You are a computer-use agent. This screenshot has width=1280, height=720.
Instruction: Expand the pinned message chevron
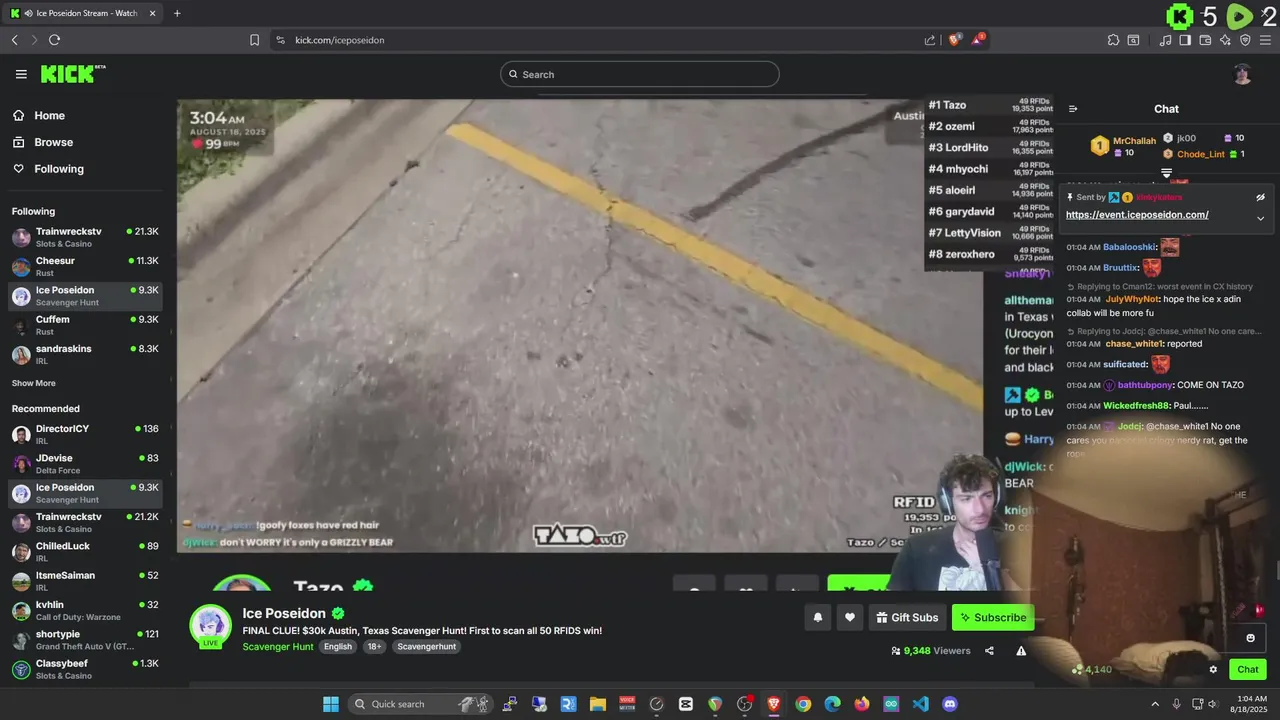[1260, 218]
